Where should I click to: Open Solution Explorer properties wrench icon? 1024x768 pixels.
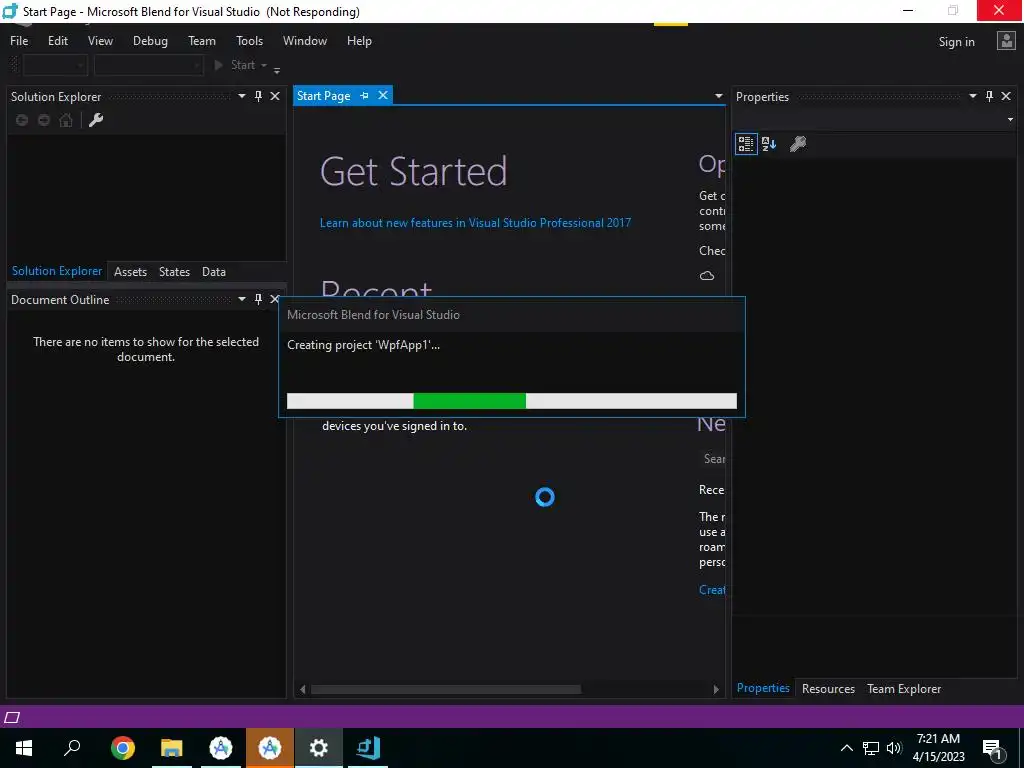[96, 120]
